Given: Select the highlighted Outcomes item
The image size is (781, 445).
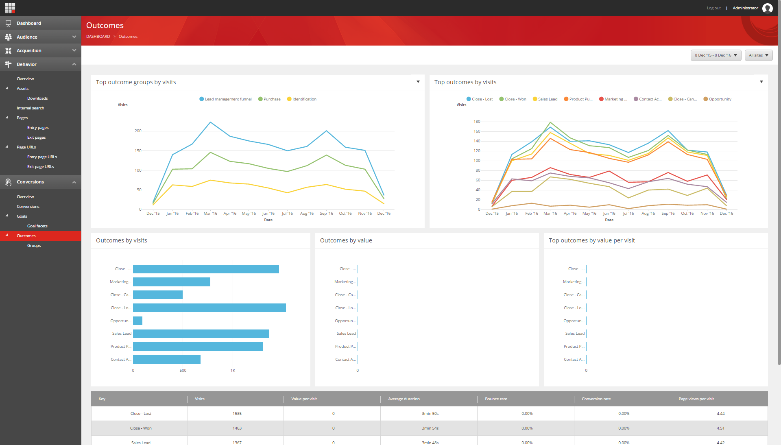Looking at the screenshot, I should 40,236.
